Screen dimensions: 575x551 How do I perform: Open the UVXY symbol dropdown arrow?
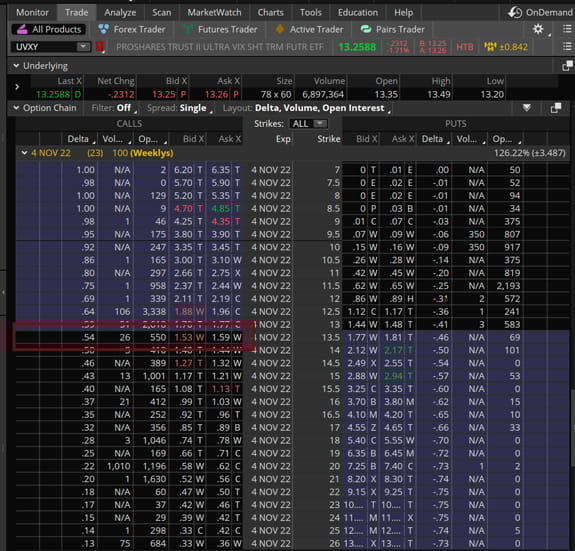click(x=83, y=47)
